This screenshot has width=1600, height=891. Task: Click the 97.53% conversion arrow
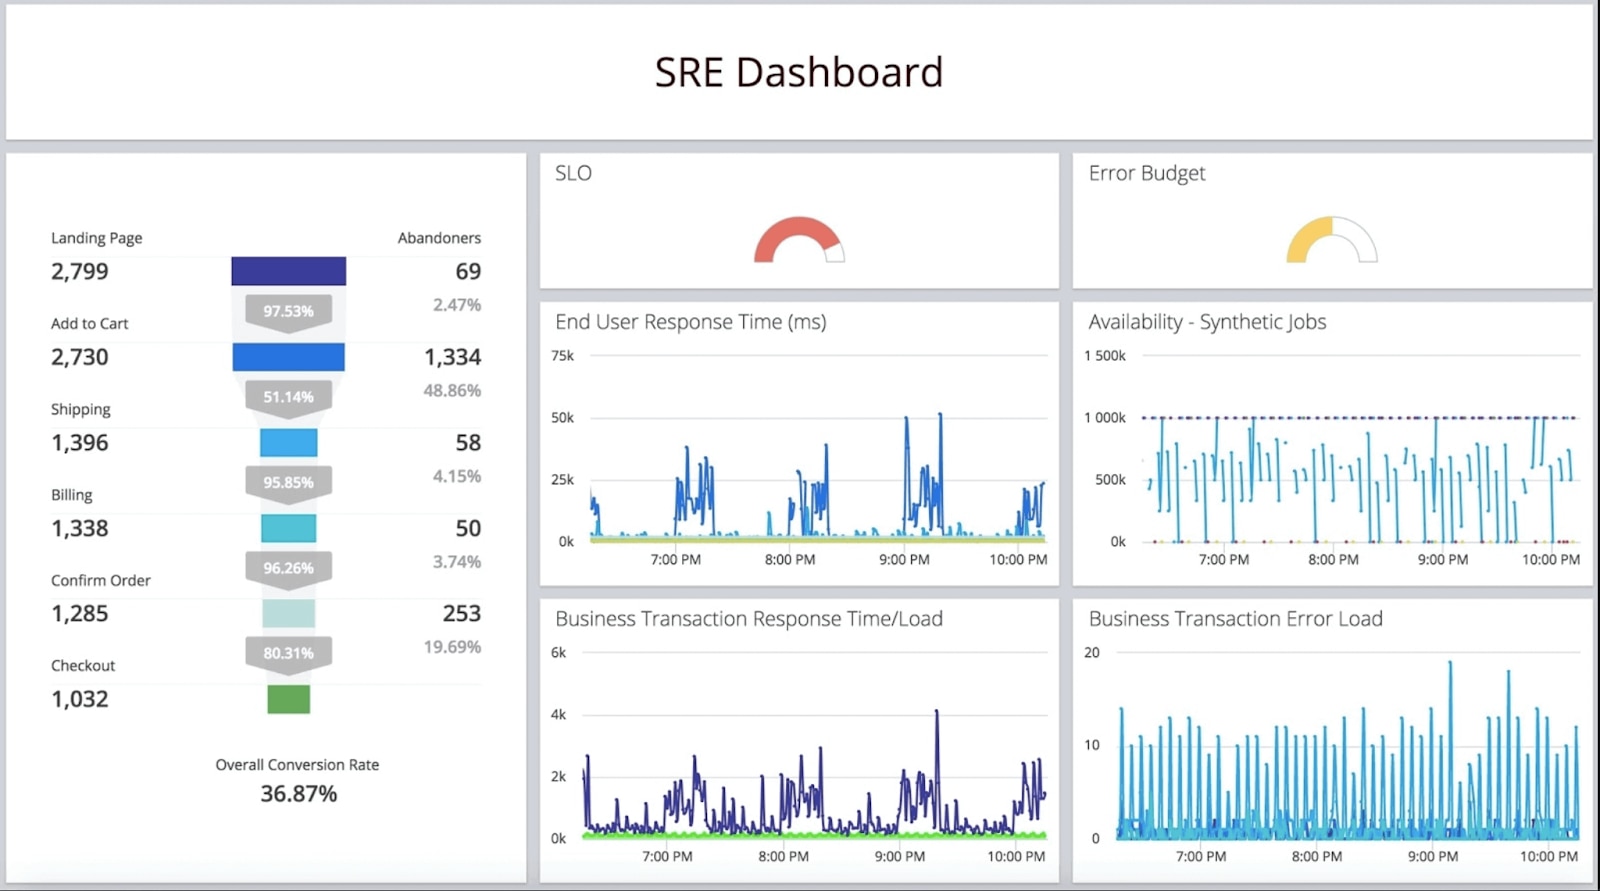289,312
